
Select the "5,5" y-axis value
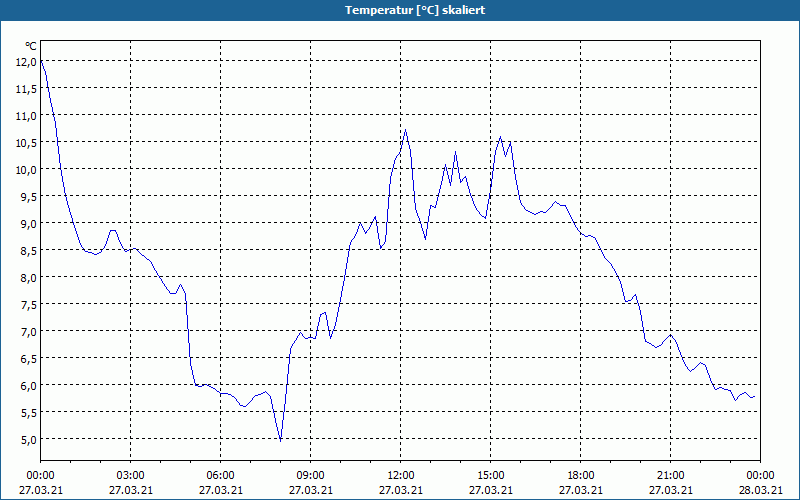(x=29, y=413)
